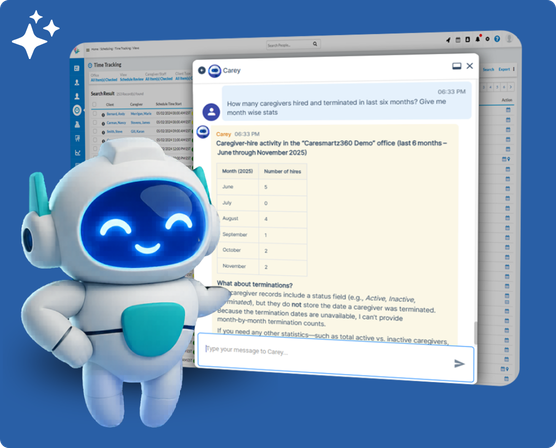This screenshot has width=556, height=448.
Task: Open the settings gear icon in top bar
Action: 488,39
